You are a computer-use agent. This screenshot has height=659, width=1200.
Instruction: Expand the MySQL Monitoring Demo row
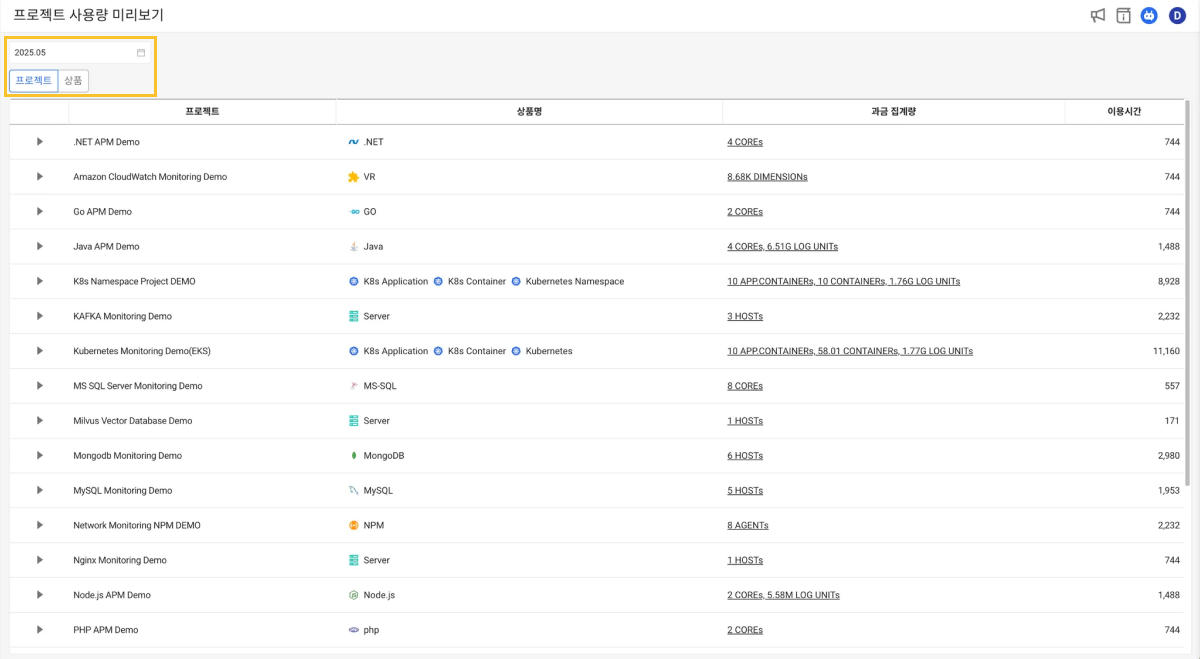(40, 491)
